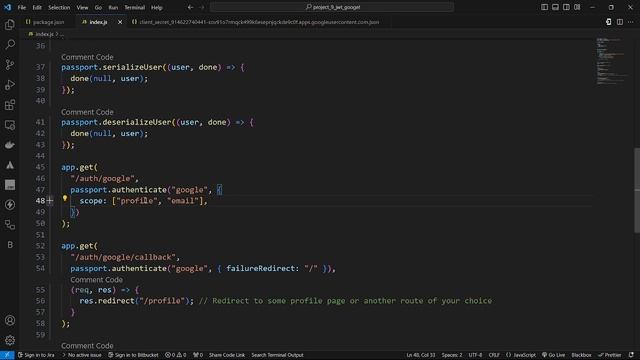Open the Help menu
The image size is (640, 360).
[157, 7]
